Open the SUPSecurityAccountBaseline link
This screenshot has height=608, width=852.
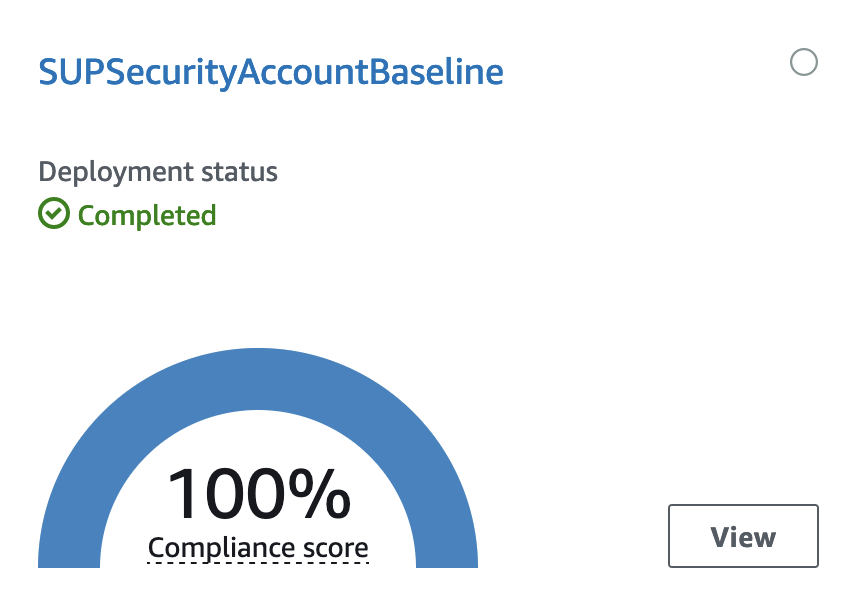[271, 72]
